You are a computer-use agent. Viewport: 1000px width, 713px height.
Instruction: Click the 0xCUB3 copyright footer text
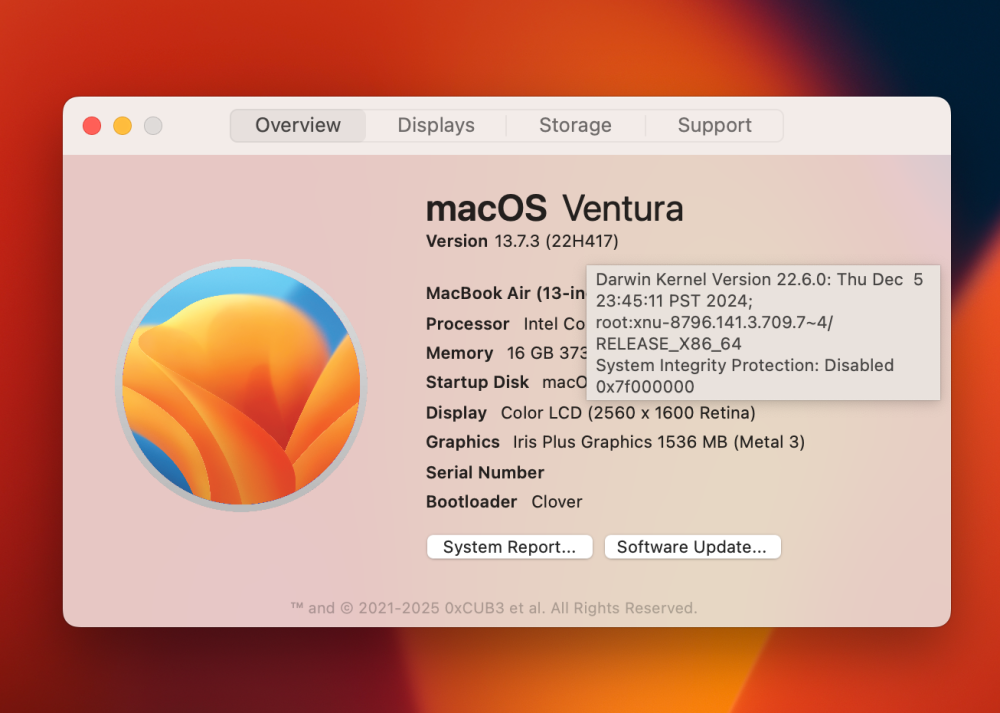(494, 608)
